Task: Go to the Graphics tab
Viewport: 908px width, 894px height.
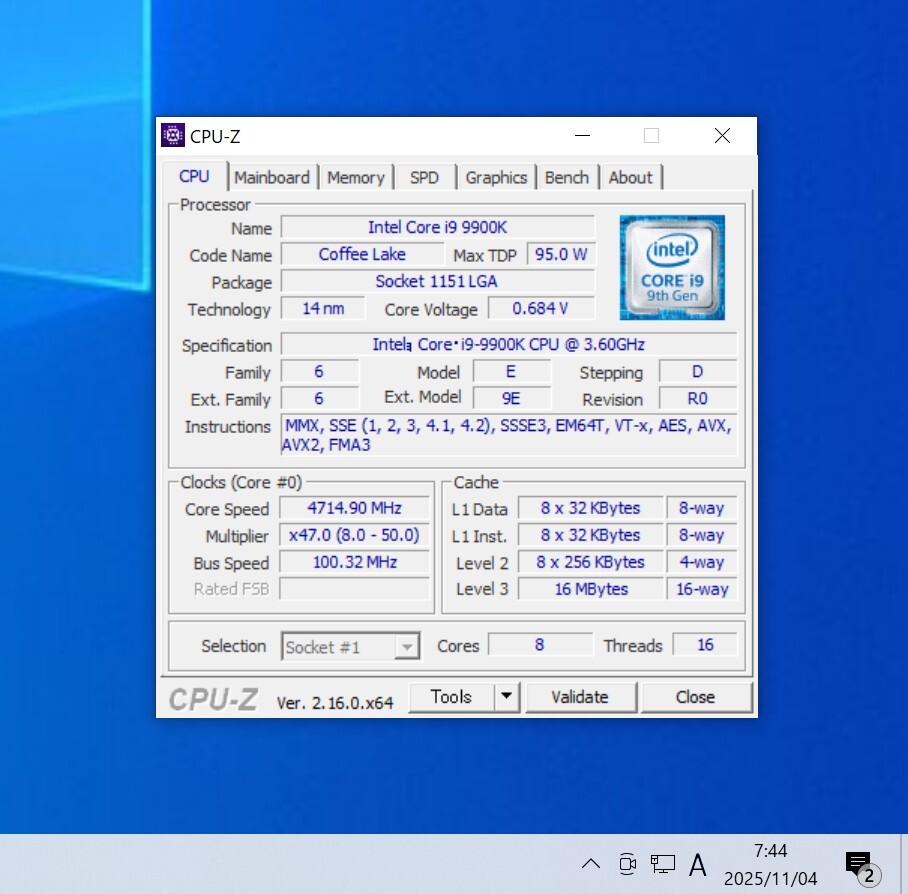Action: [496, 177]
